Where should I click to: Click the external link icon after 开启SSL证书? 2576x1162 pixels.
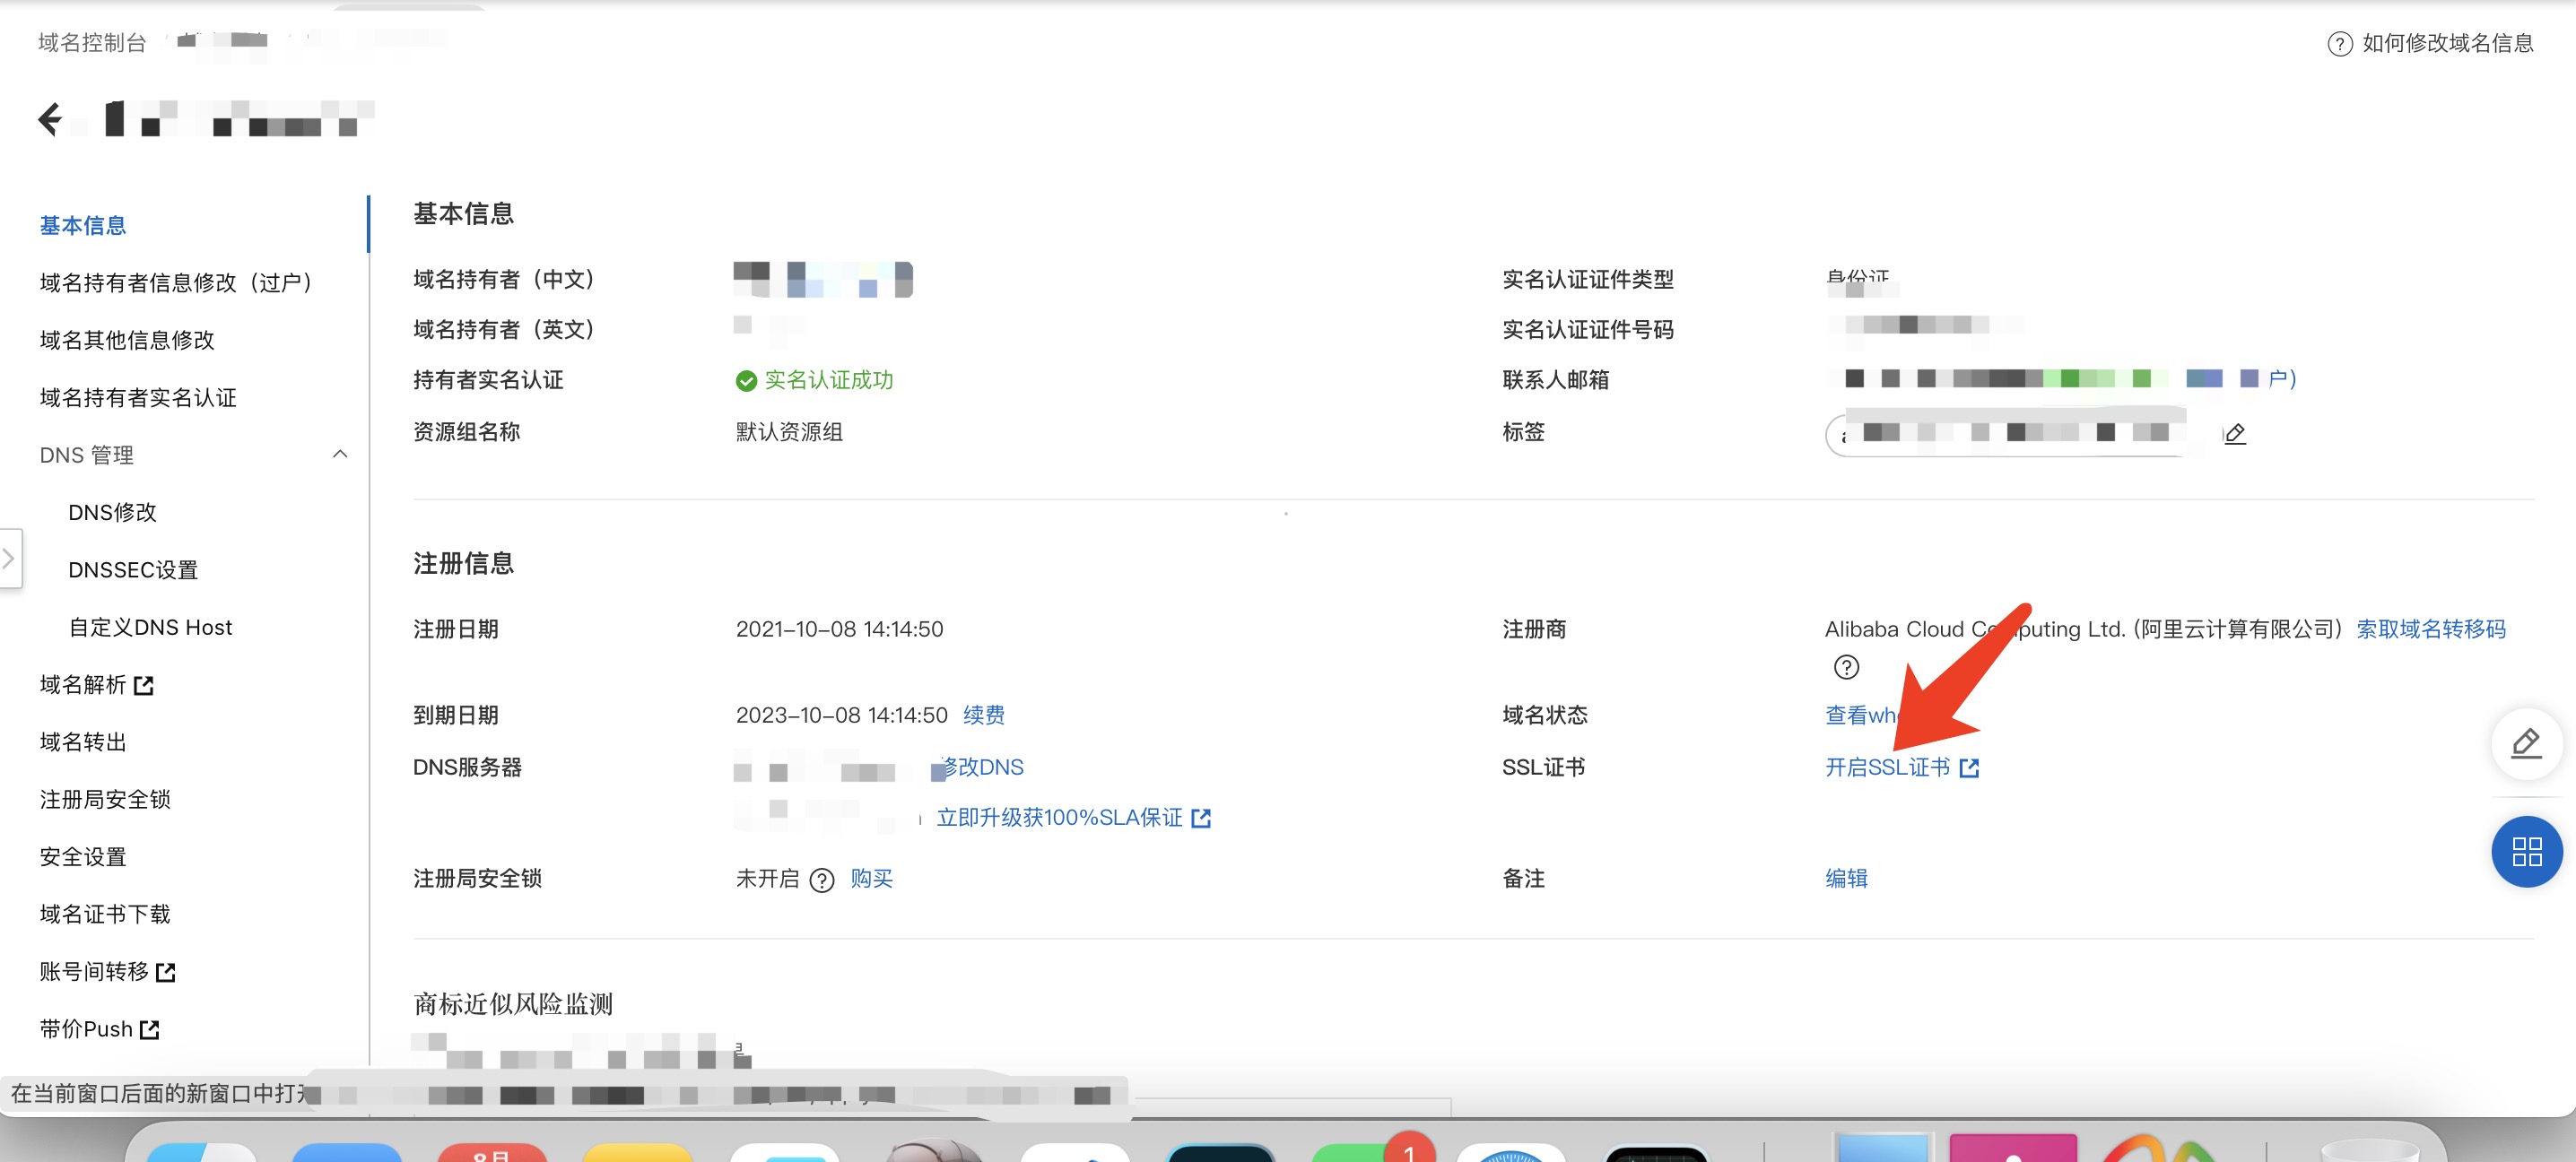pos(1969,768)
